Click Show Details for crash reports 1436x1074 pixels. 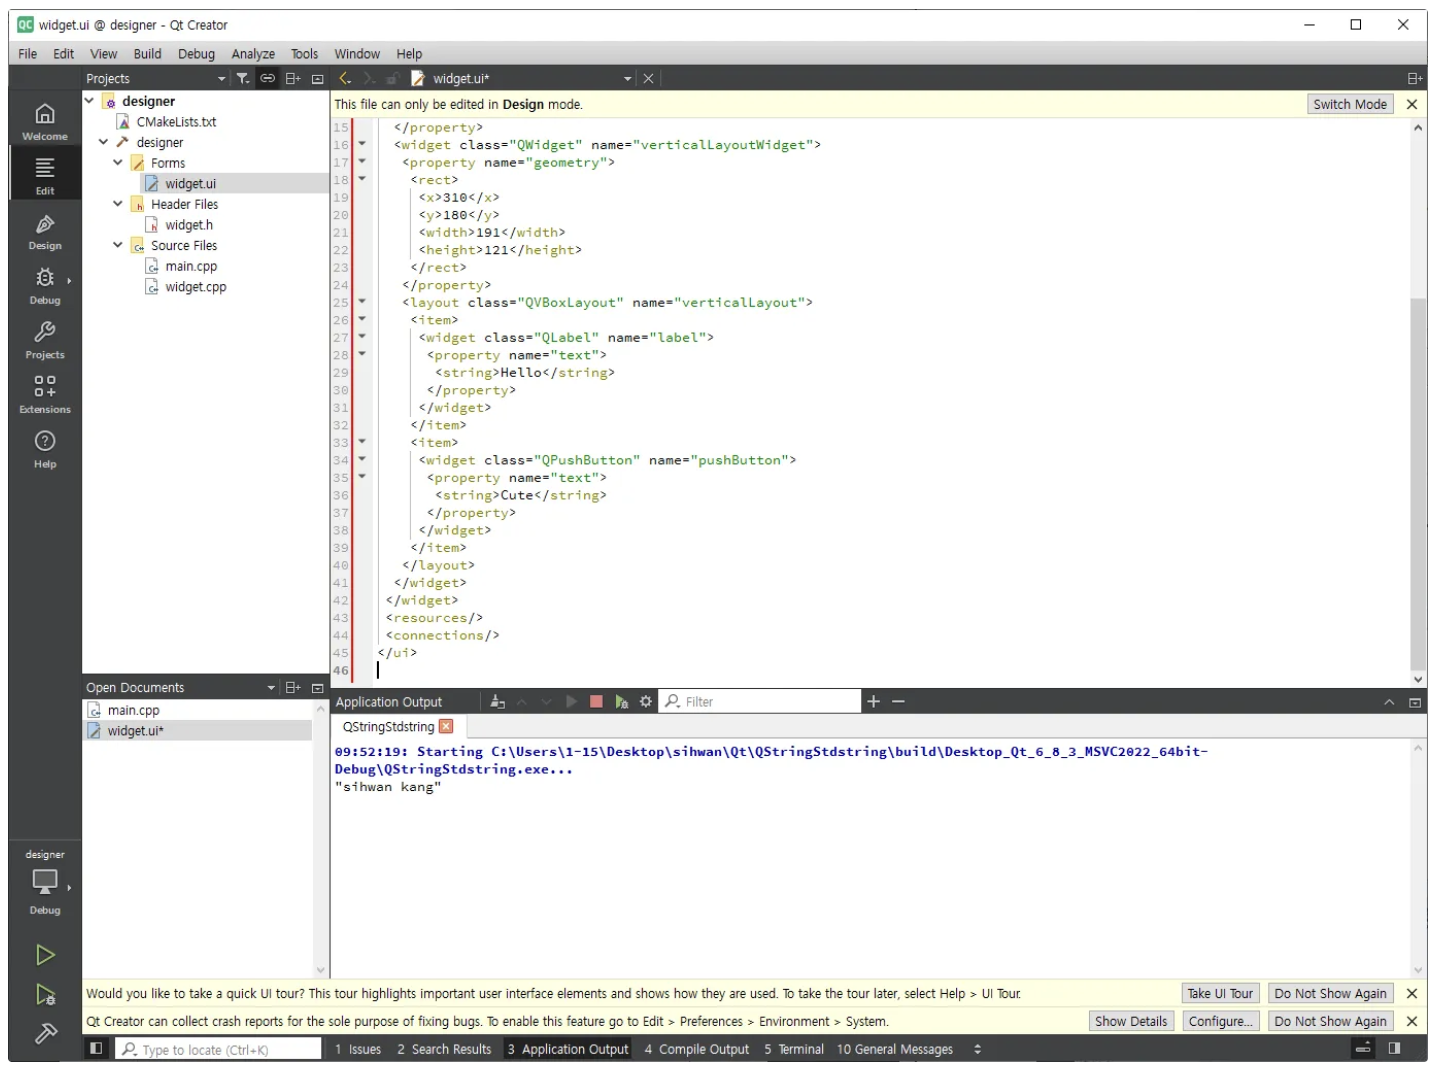coord(1130,1021)
